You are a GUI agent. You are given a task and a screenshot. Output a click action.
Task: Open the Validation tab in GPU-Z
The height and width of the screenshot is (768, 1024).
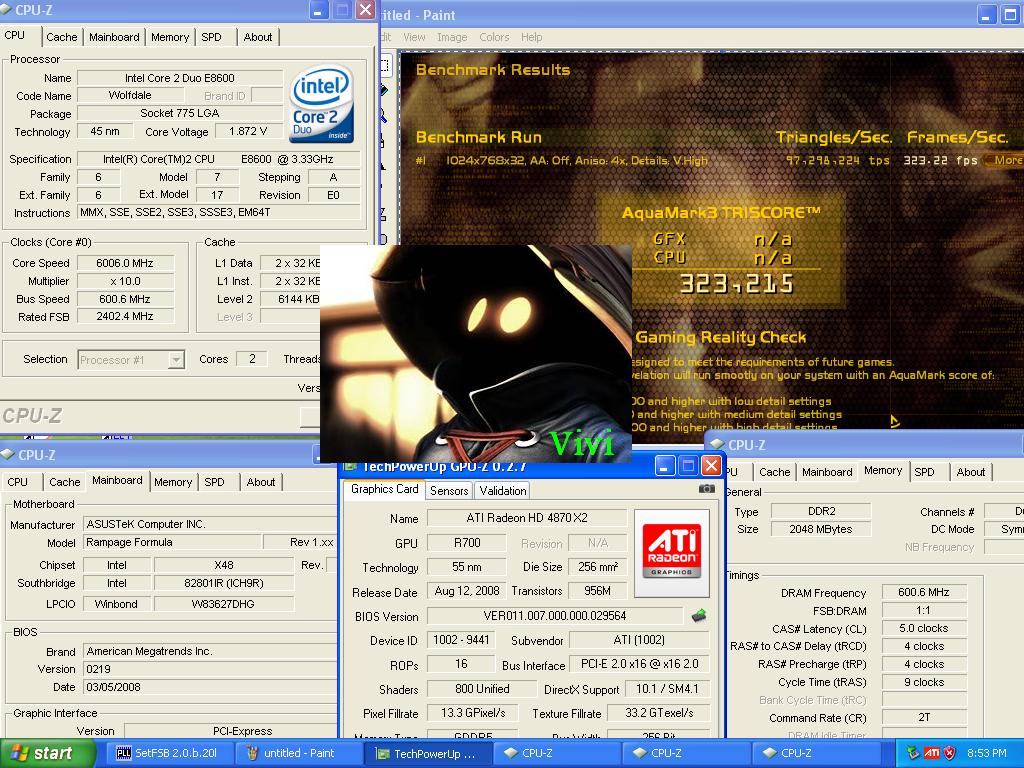tap(502, 490)
